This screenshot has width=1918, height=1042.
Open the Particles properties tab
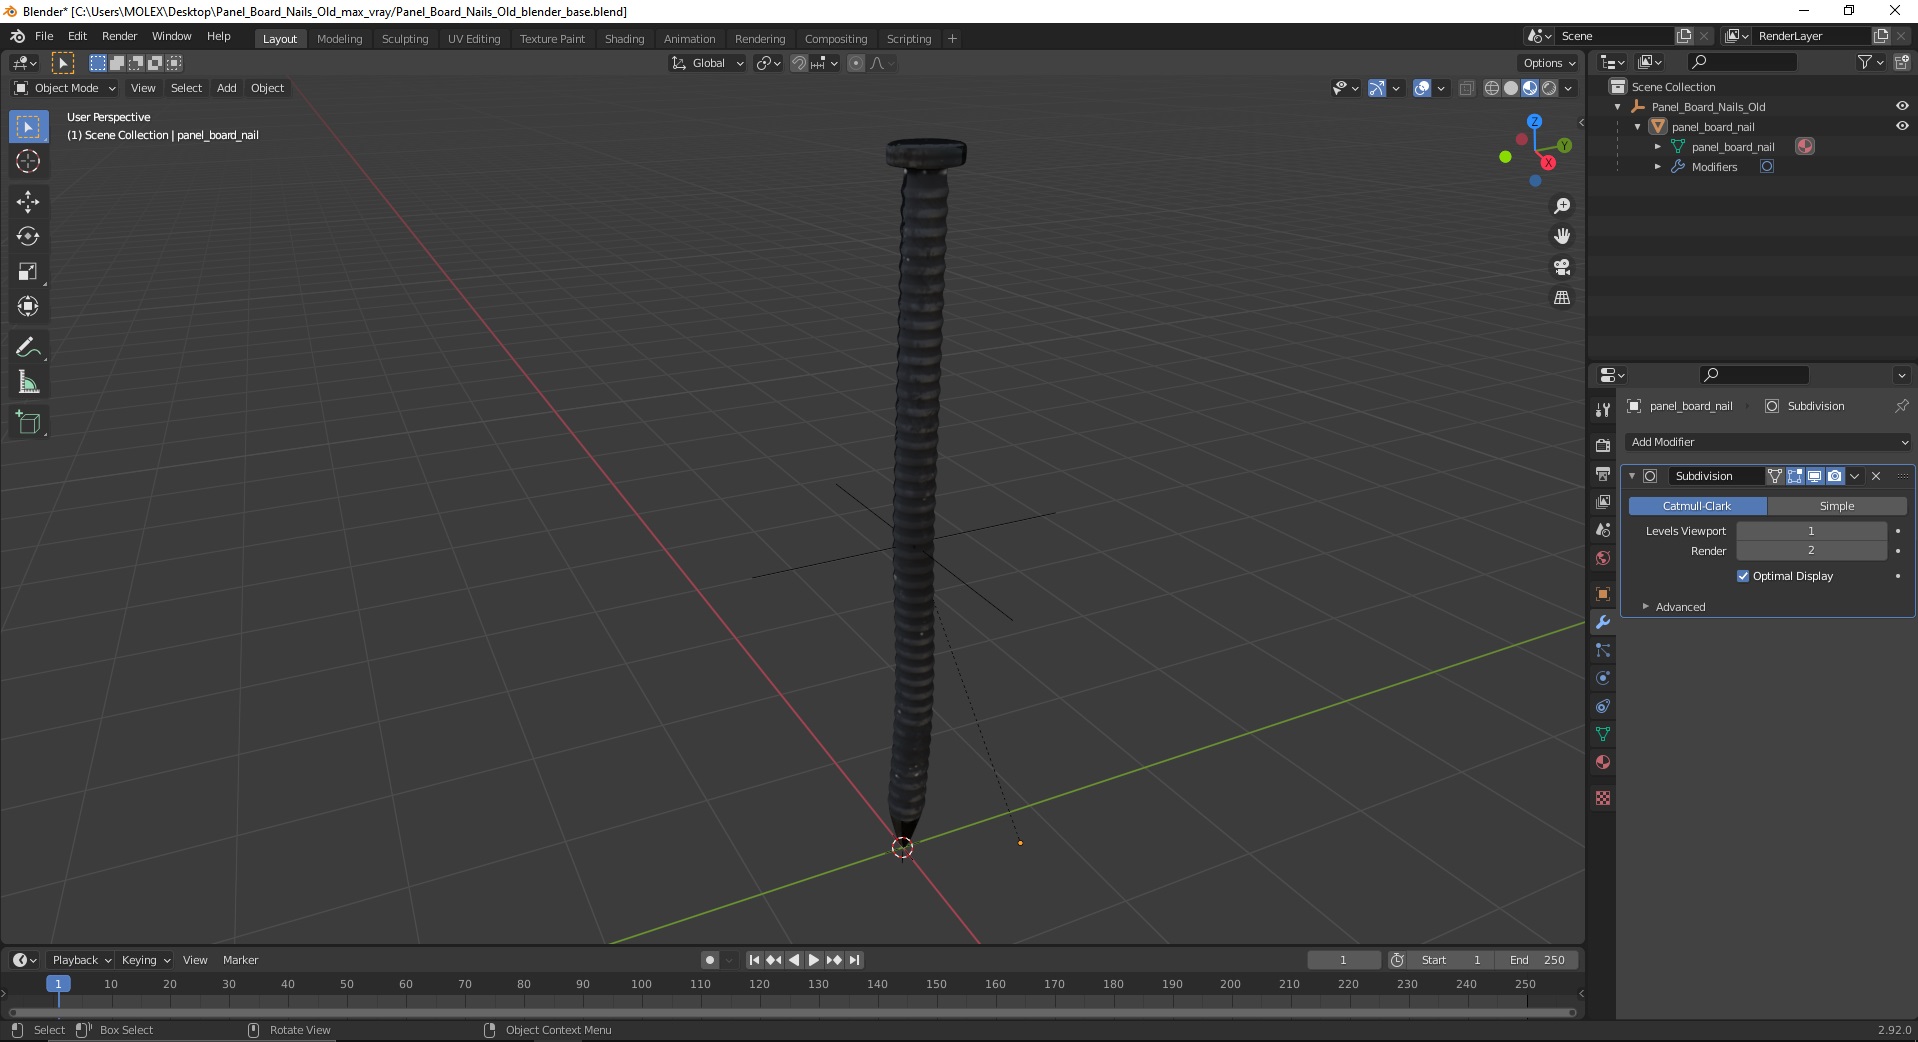(1603, 650)
